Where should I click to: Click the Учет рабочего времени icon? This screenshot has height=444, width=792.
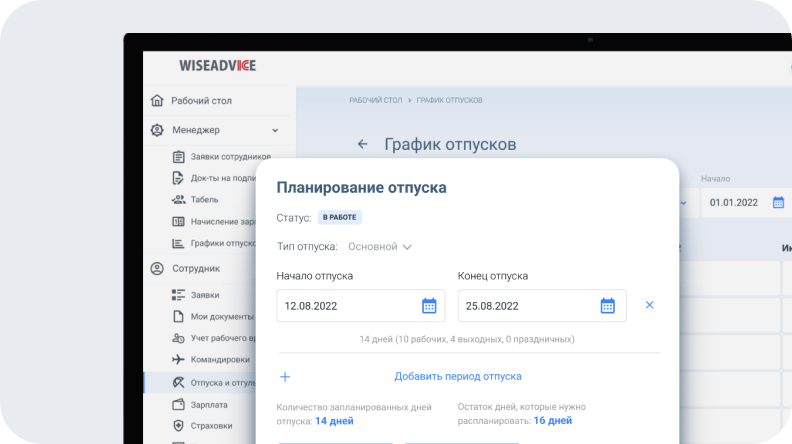[x=178, y=338]
